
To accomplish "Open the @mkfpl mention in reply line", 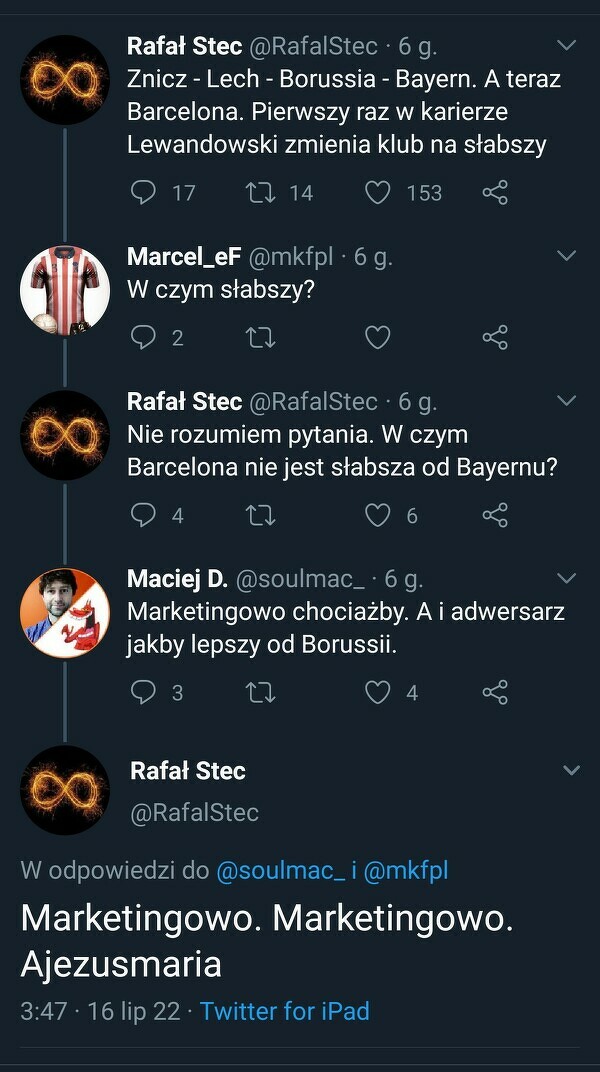I will (405, 871).
